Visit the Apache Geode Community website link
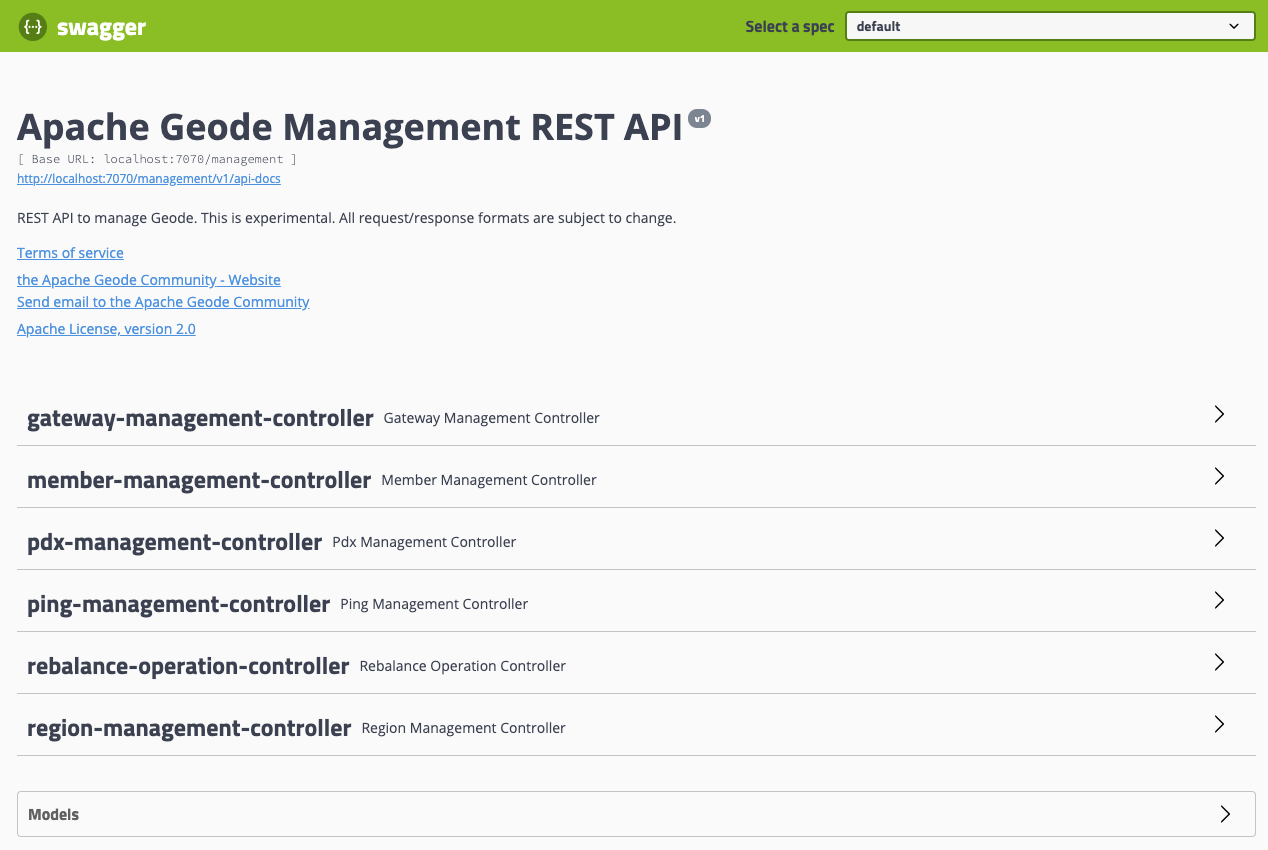This screenshot has height=850, width=1268. click(x=149, y=280)
